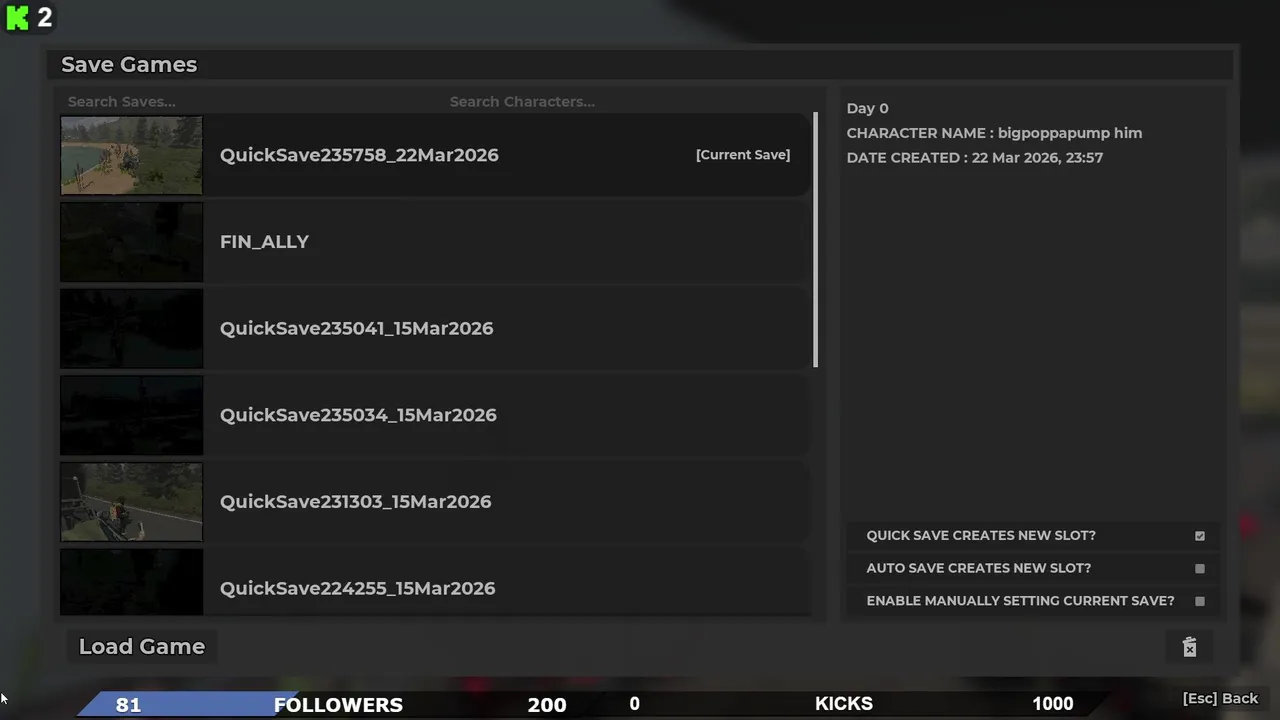
Task: Click thumbnail of QuickSave235758_22Mar2026
Action: click(131, 155)
